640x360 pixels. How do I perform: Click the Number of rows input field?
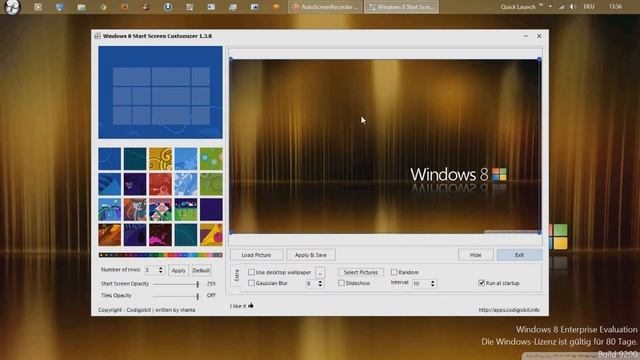151,270
